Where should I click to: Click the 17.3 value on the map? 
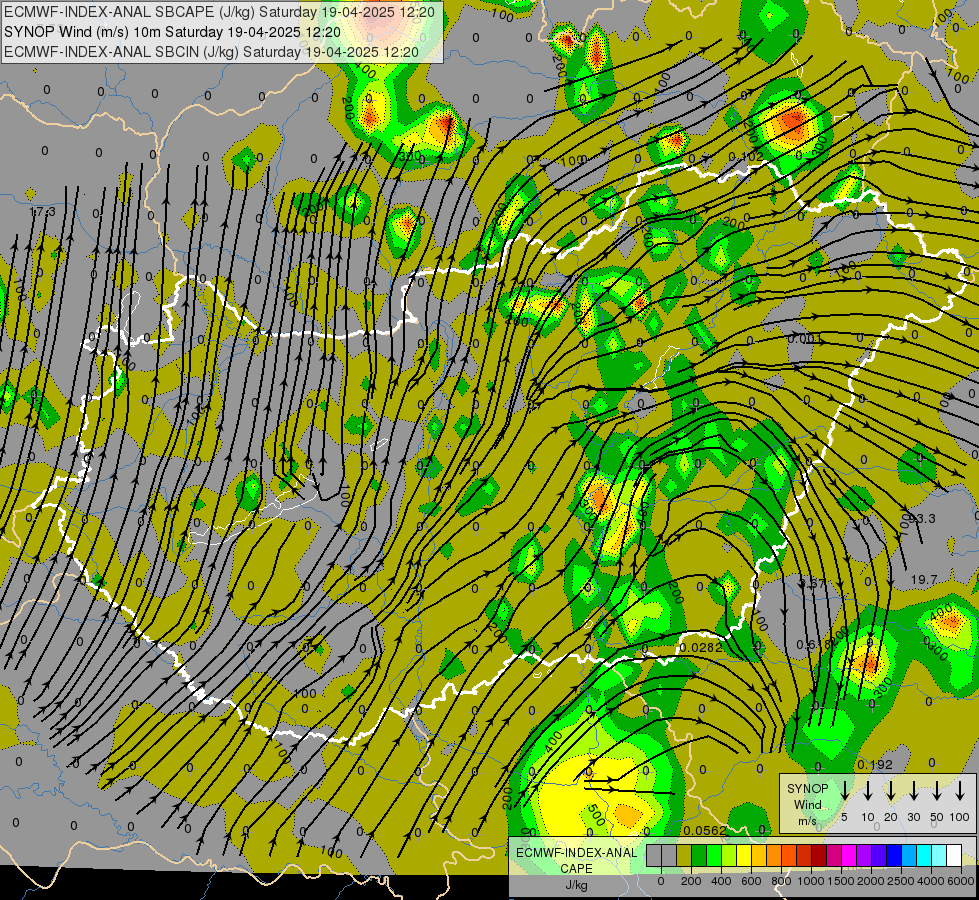pos(42,212)
